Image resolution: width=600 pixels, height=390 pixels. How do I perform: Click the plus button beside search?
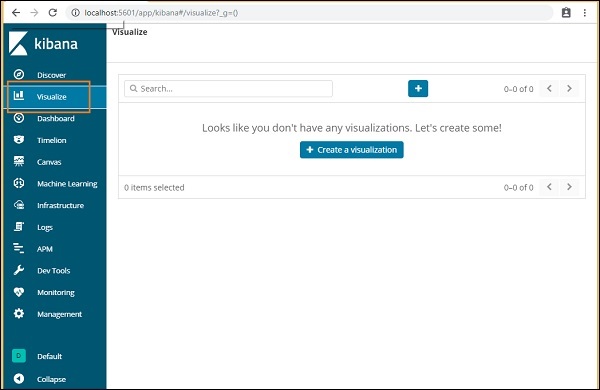(x=418, y=88)
